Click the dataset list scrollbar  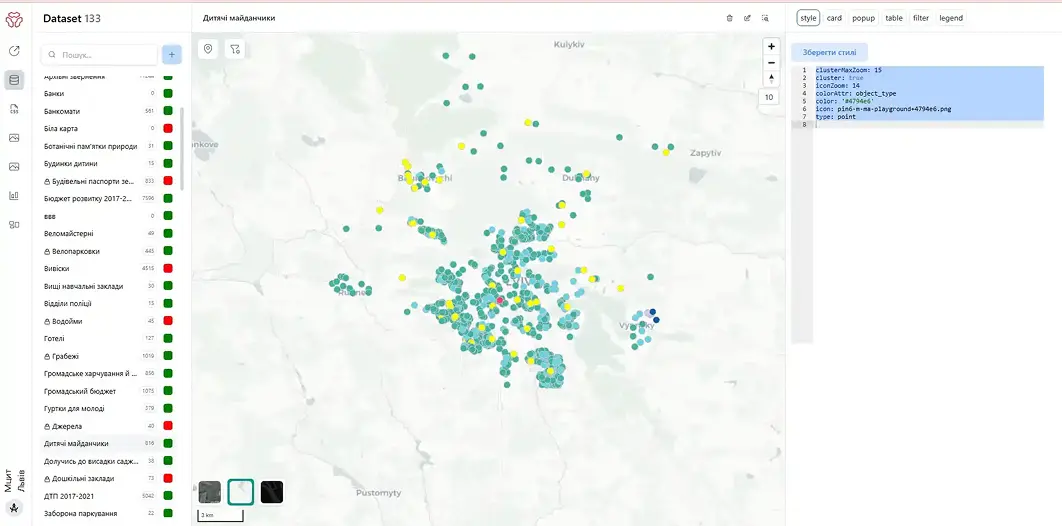[182, 148]
